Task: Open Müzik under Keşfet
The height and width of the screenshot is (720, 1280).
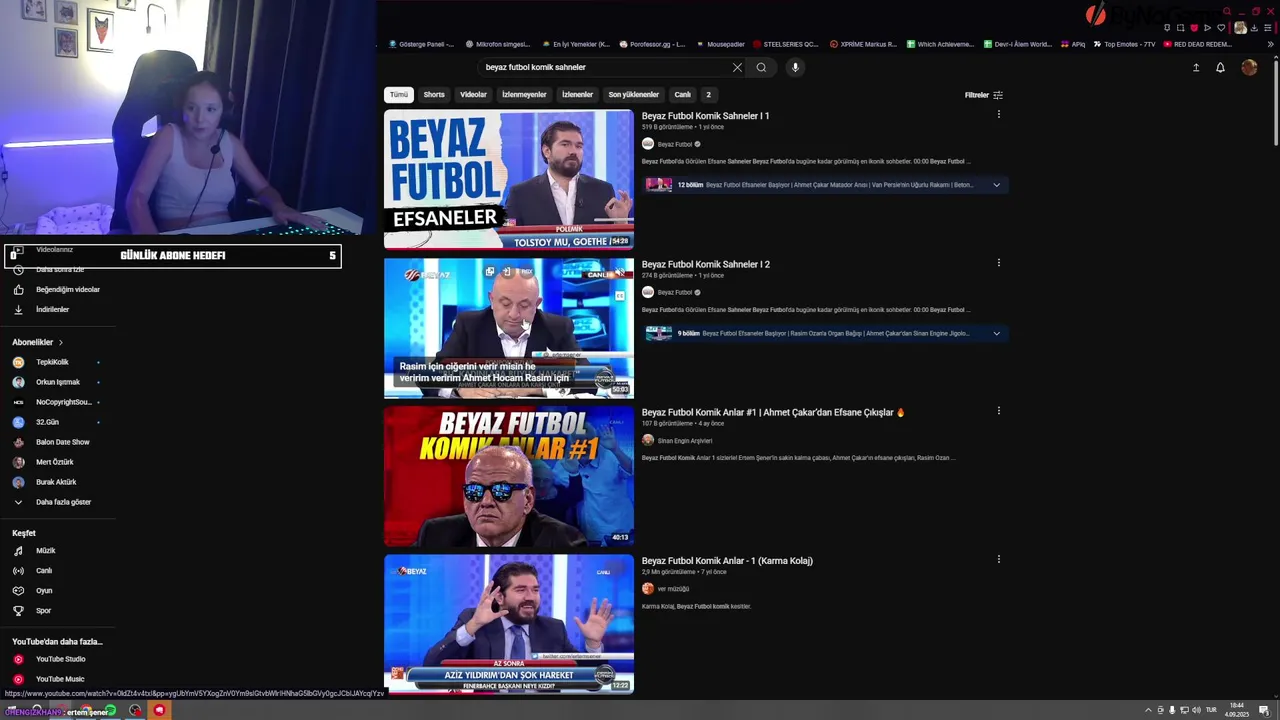Action: pos(34,550)
